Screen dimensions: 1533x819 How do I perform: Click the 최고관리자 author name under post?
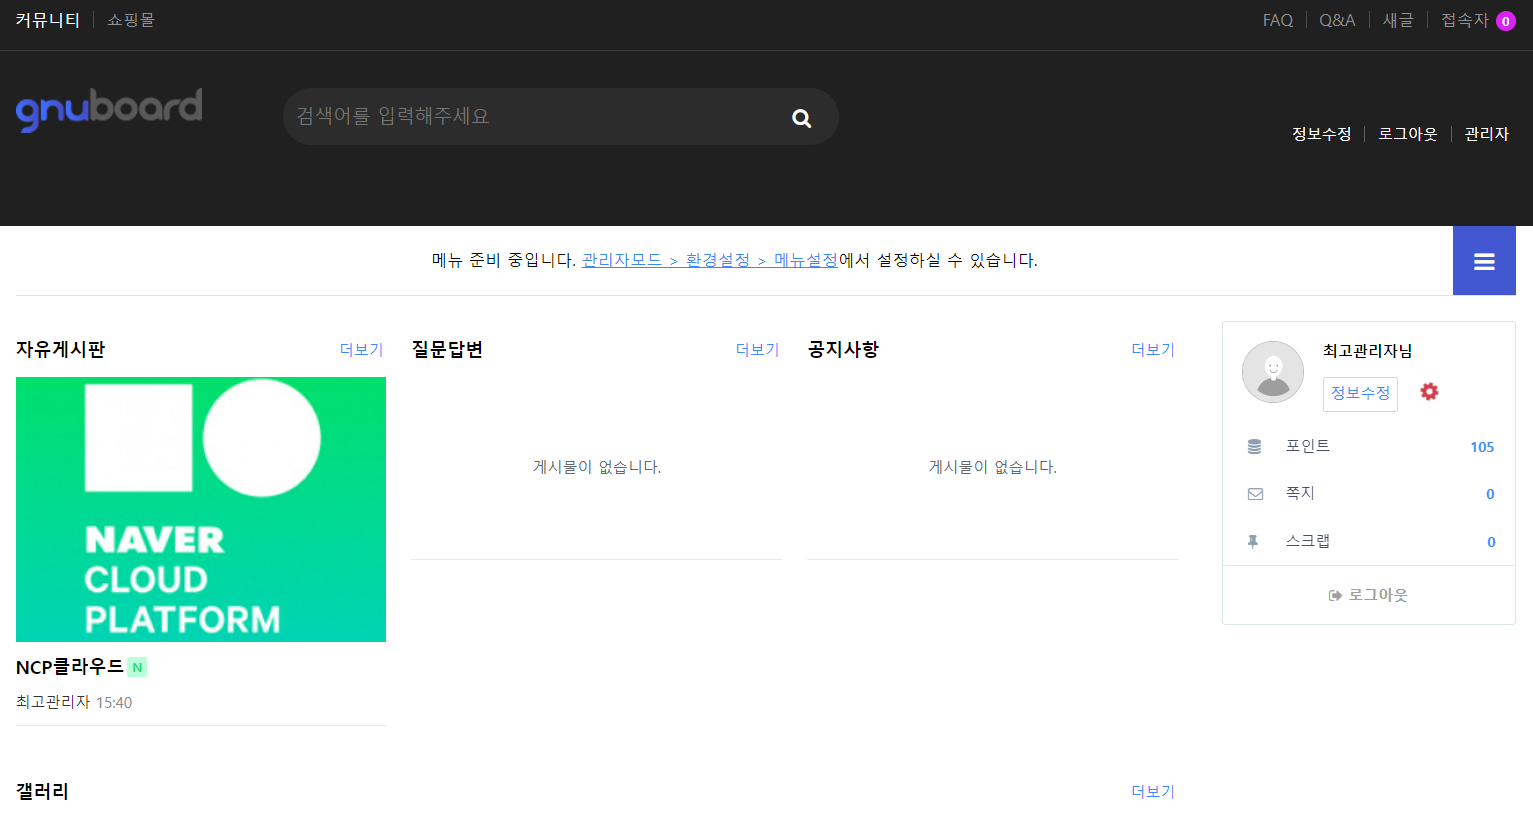(x=53, y=702)
